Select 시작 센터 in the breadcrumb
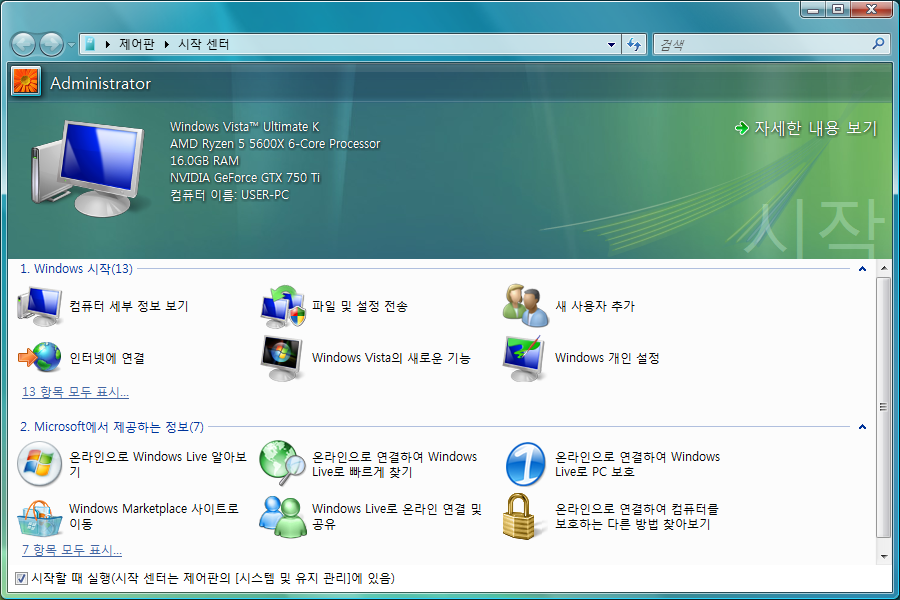The height and width of the screenshot is (600, 900). pyautogui.click(x=204, y=44)
